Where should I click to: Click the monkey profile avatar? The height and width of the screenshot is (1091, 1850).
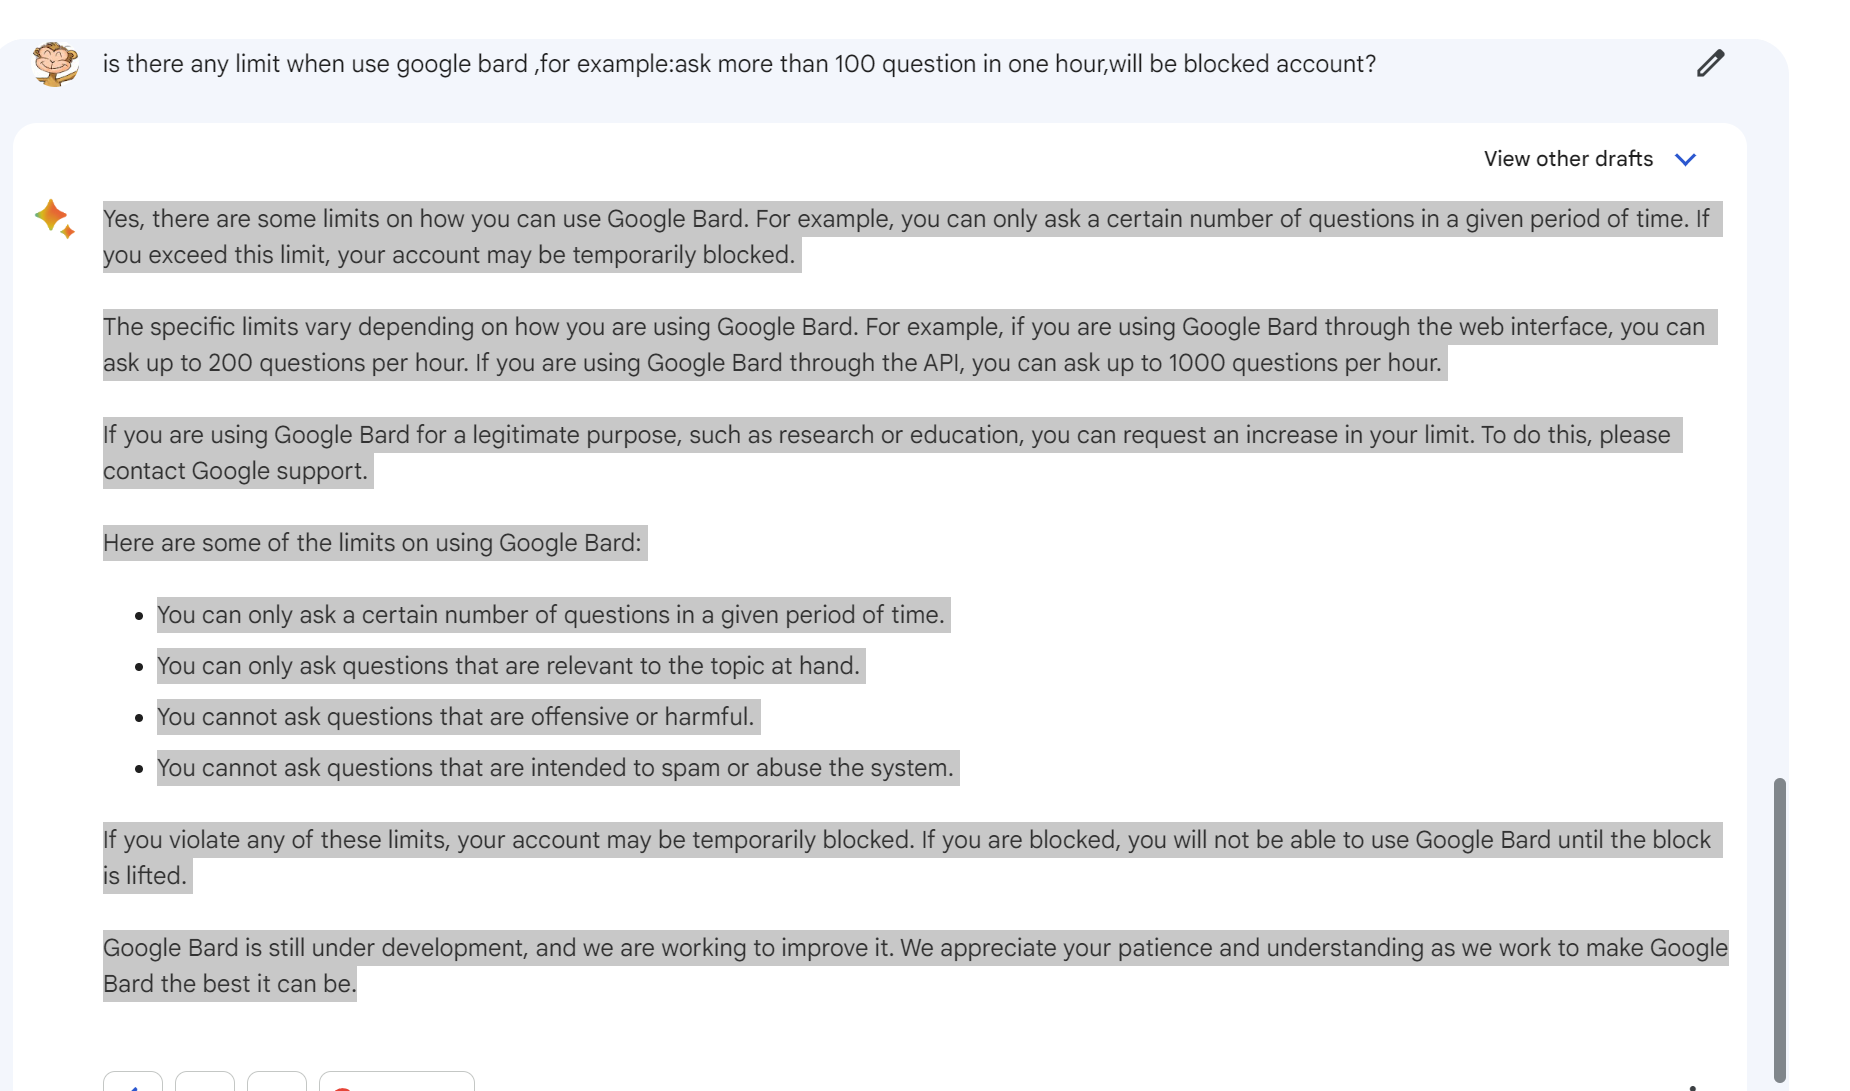coord(55,63)
